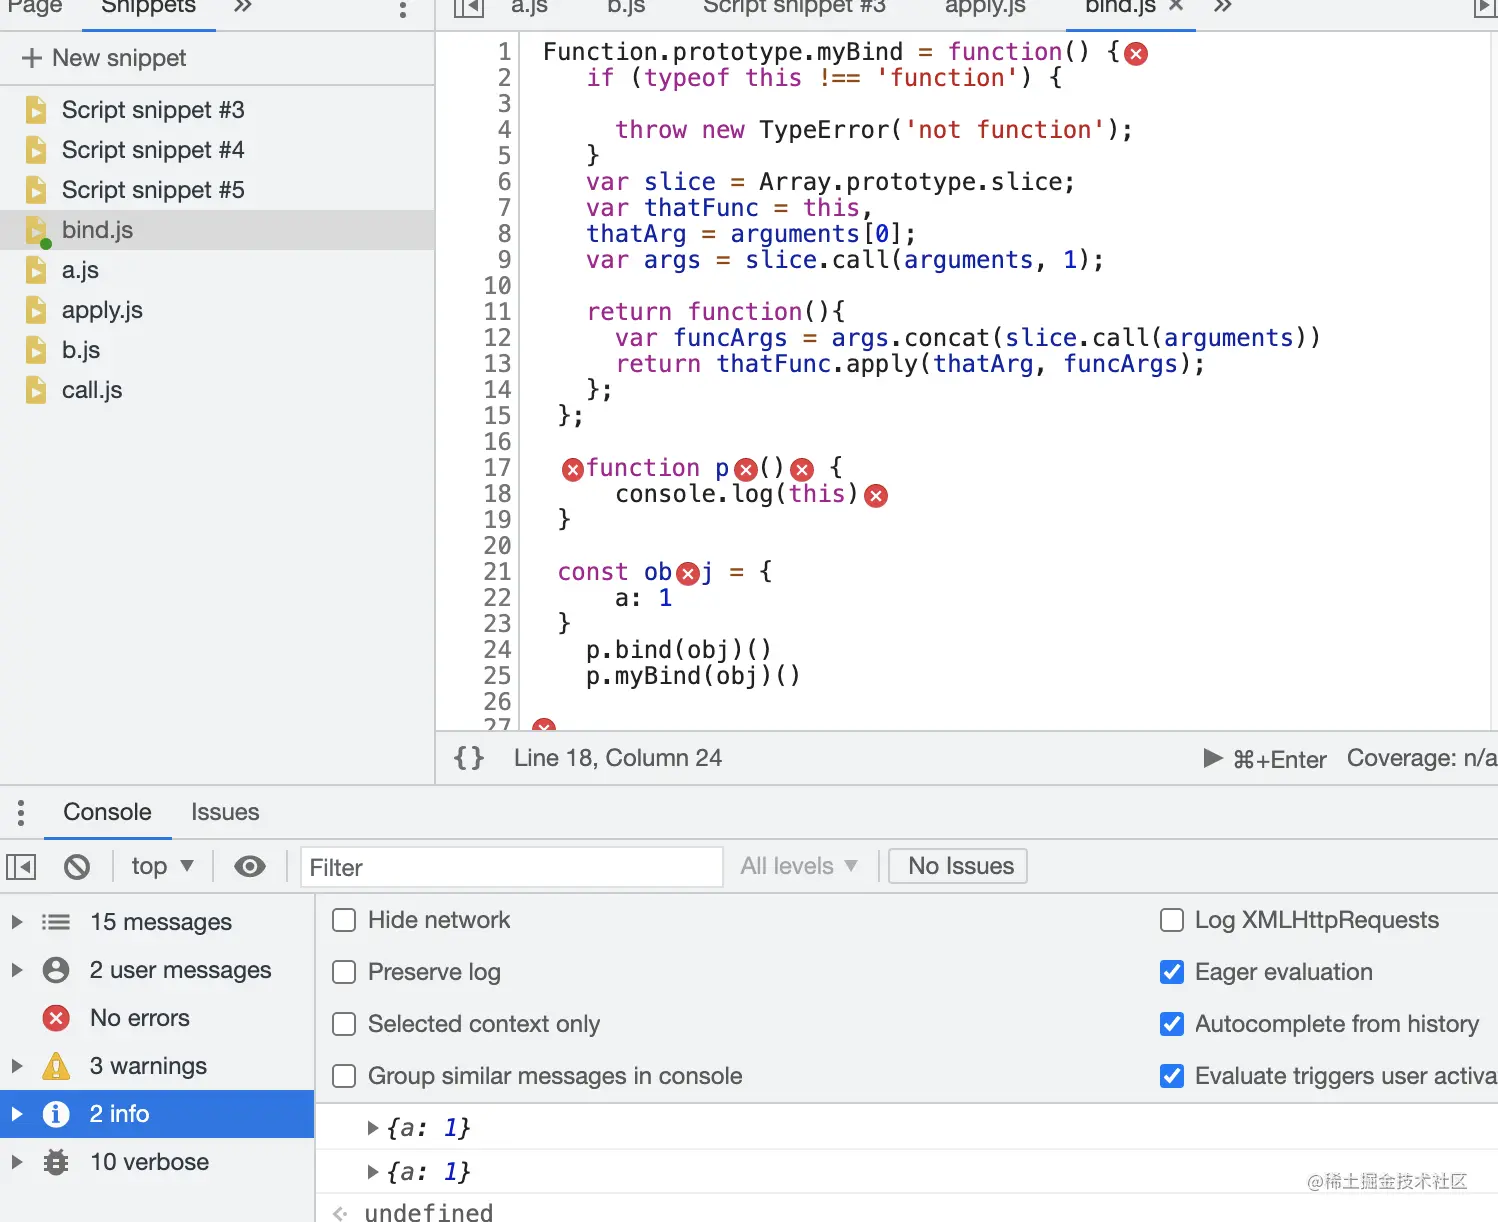1498x1222 pixels.
Task: Expand the 2 user messages group
Action: point(17,970)
